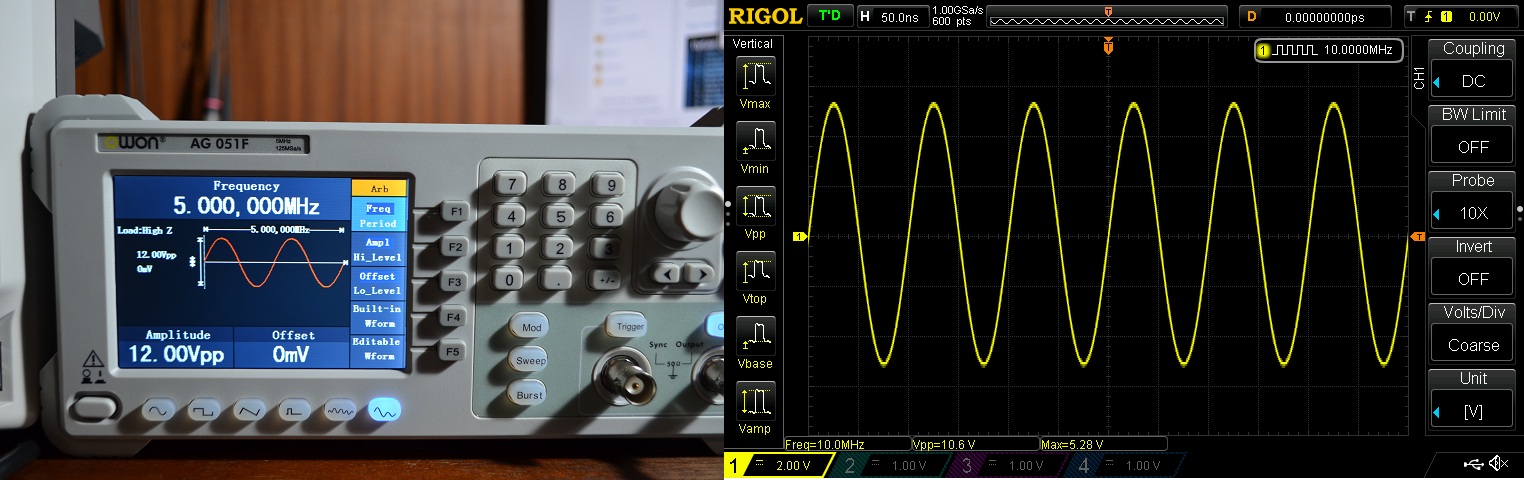Toggle the BW Limit OFF setting

(x=1473, y=146)
